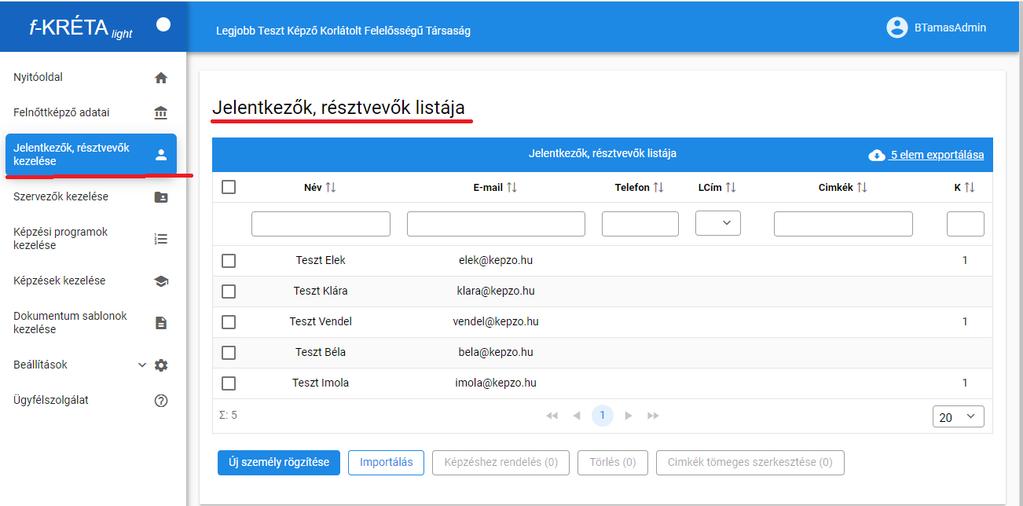
Task: Open Képzési programok kezelése menu item
Action: click(x=91, y=239)
